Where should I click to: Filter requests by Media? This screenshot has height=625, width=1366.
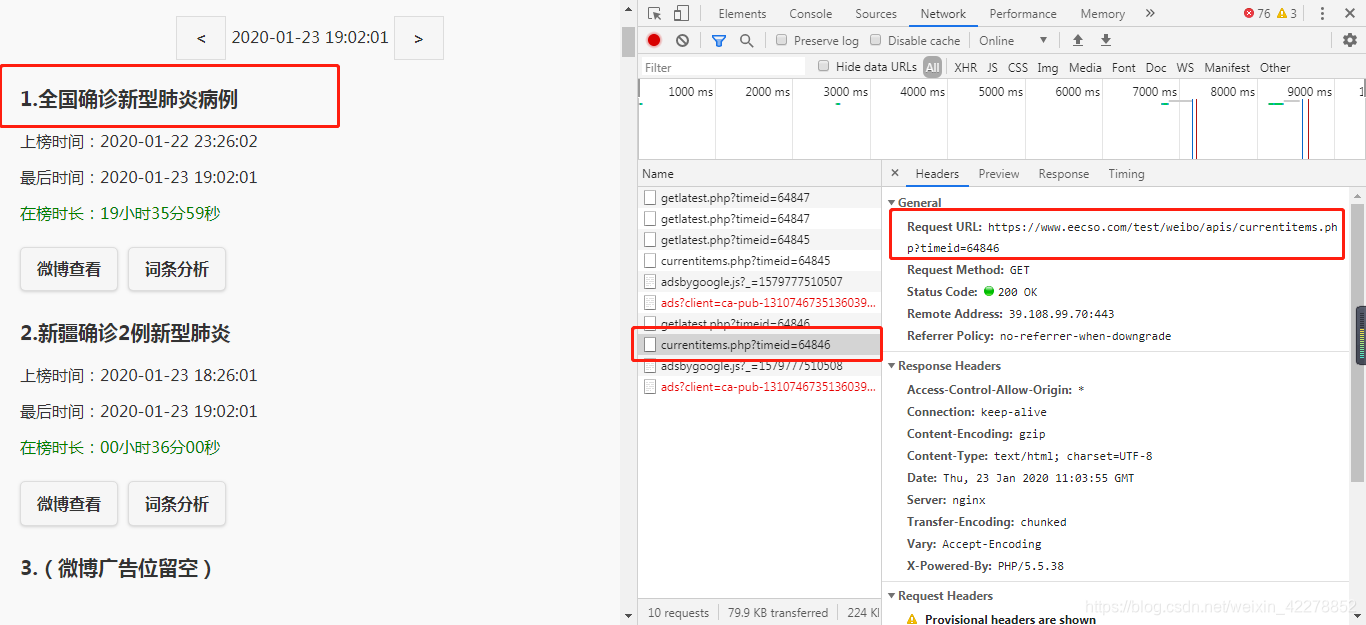tap(1085, 67)
